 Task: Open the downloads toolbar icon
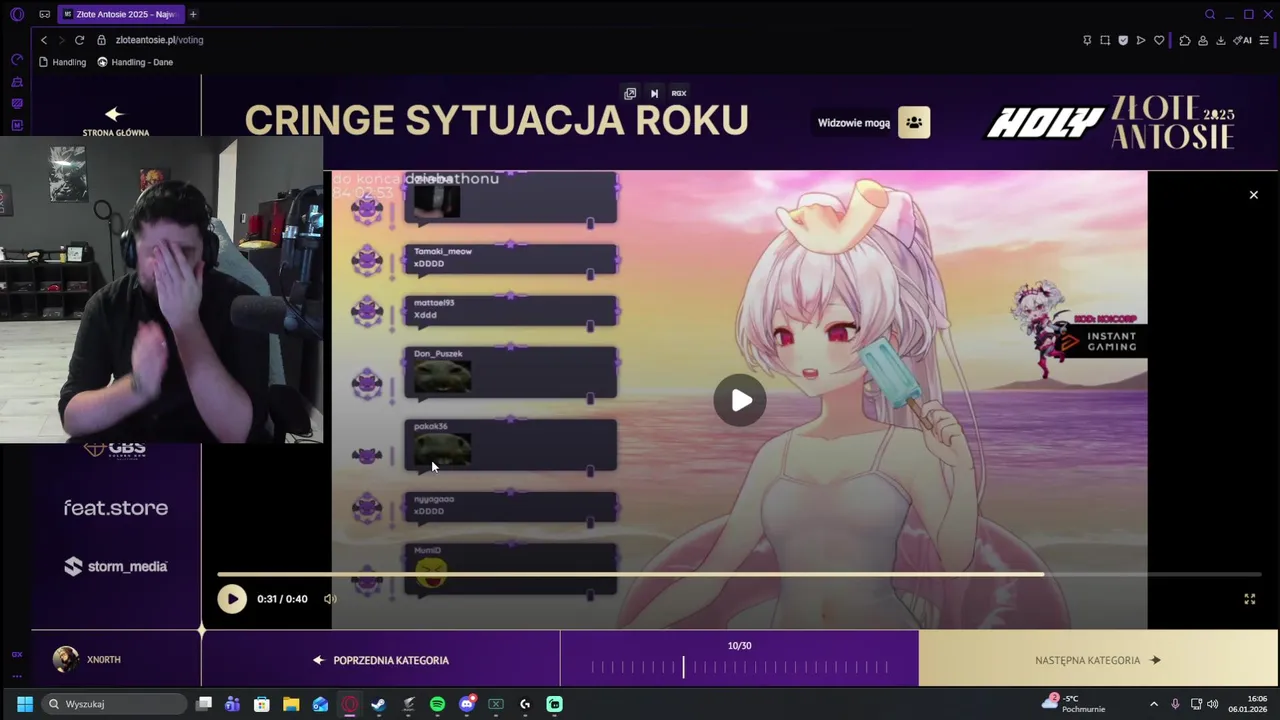tap(1221, 40)
